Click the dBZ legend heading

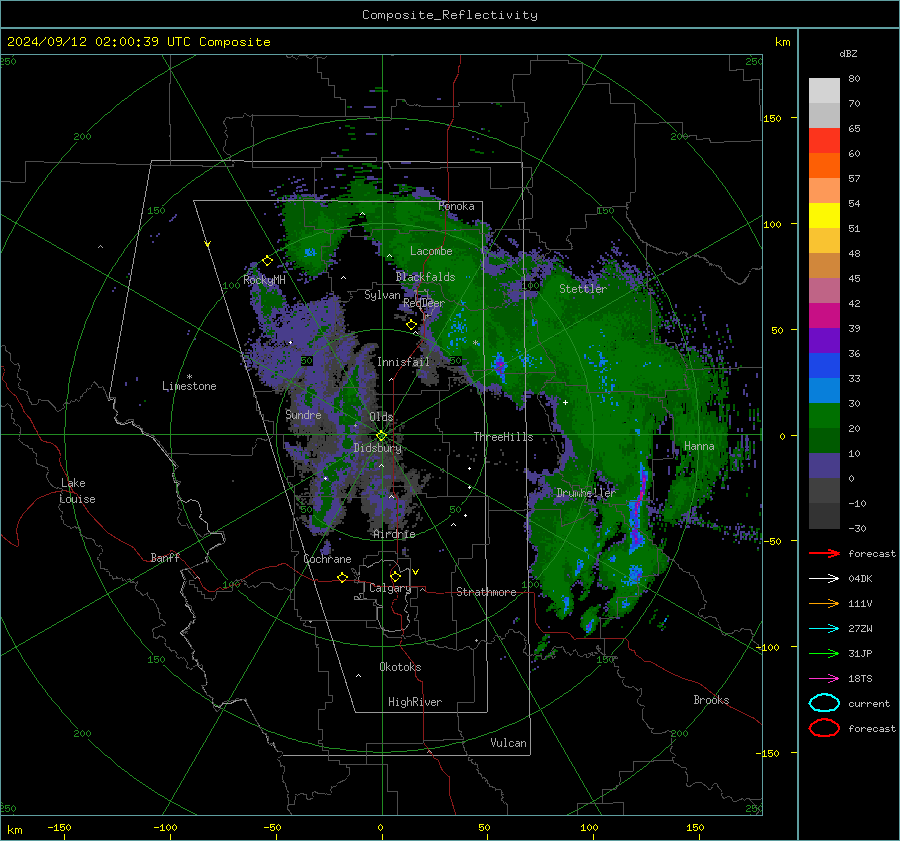tap(848, 53)
